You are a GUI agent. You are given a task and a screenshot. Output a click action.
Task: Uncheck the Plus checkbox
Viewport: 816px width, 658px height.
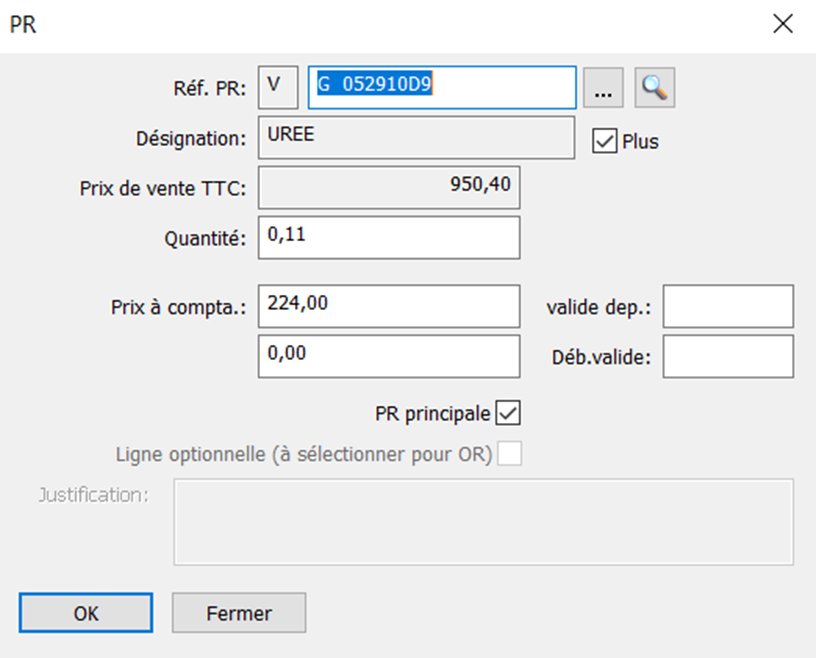(x=605, y=141)
